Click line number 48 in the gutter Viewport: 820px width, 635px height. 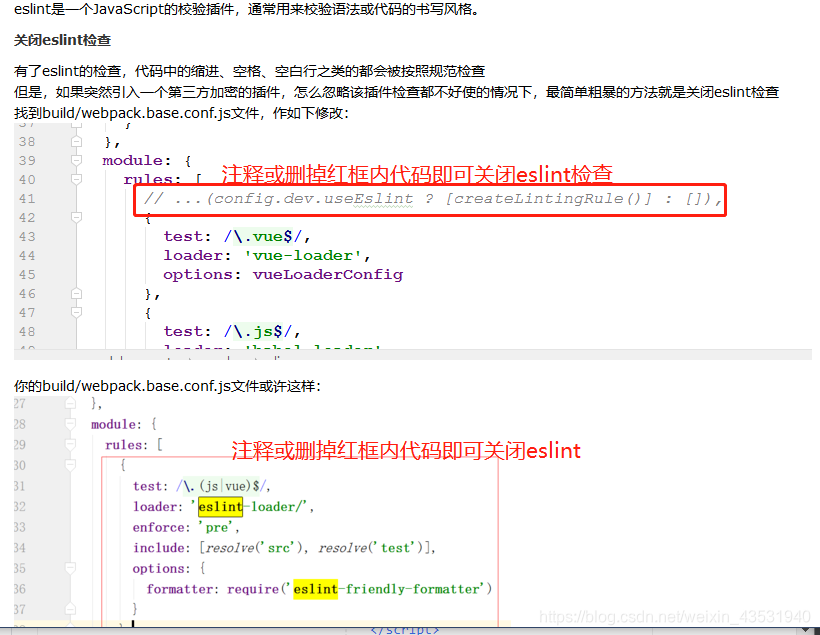click(27, 332)
